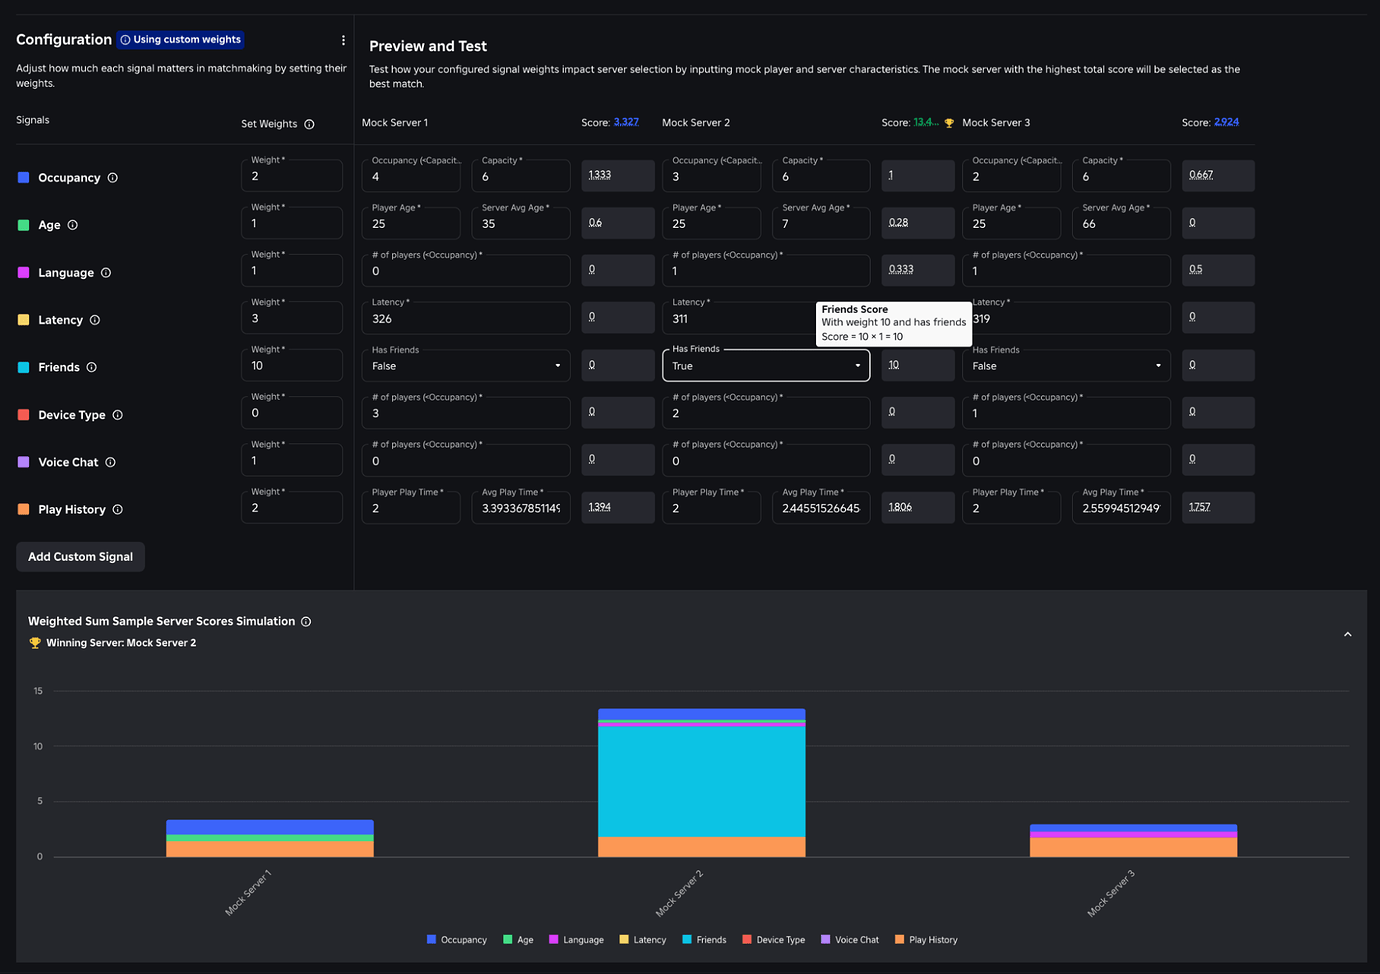Screen dimensions: 1380x974
Task: Collapse the simulation chart with the chevron
Action: [1347, 633]
